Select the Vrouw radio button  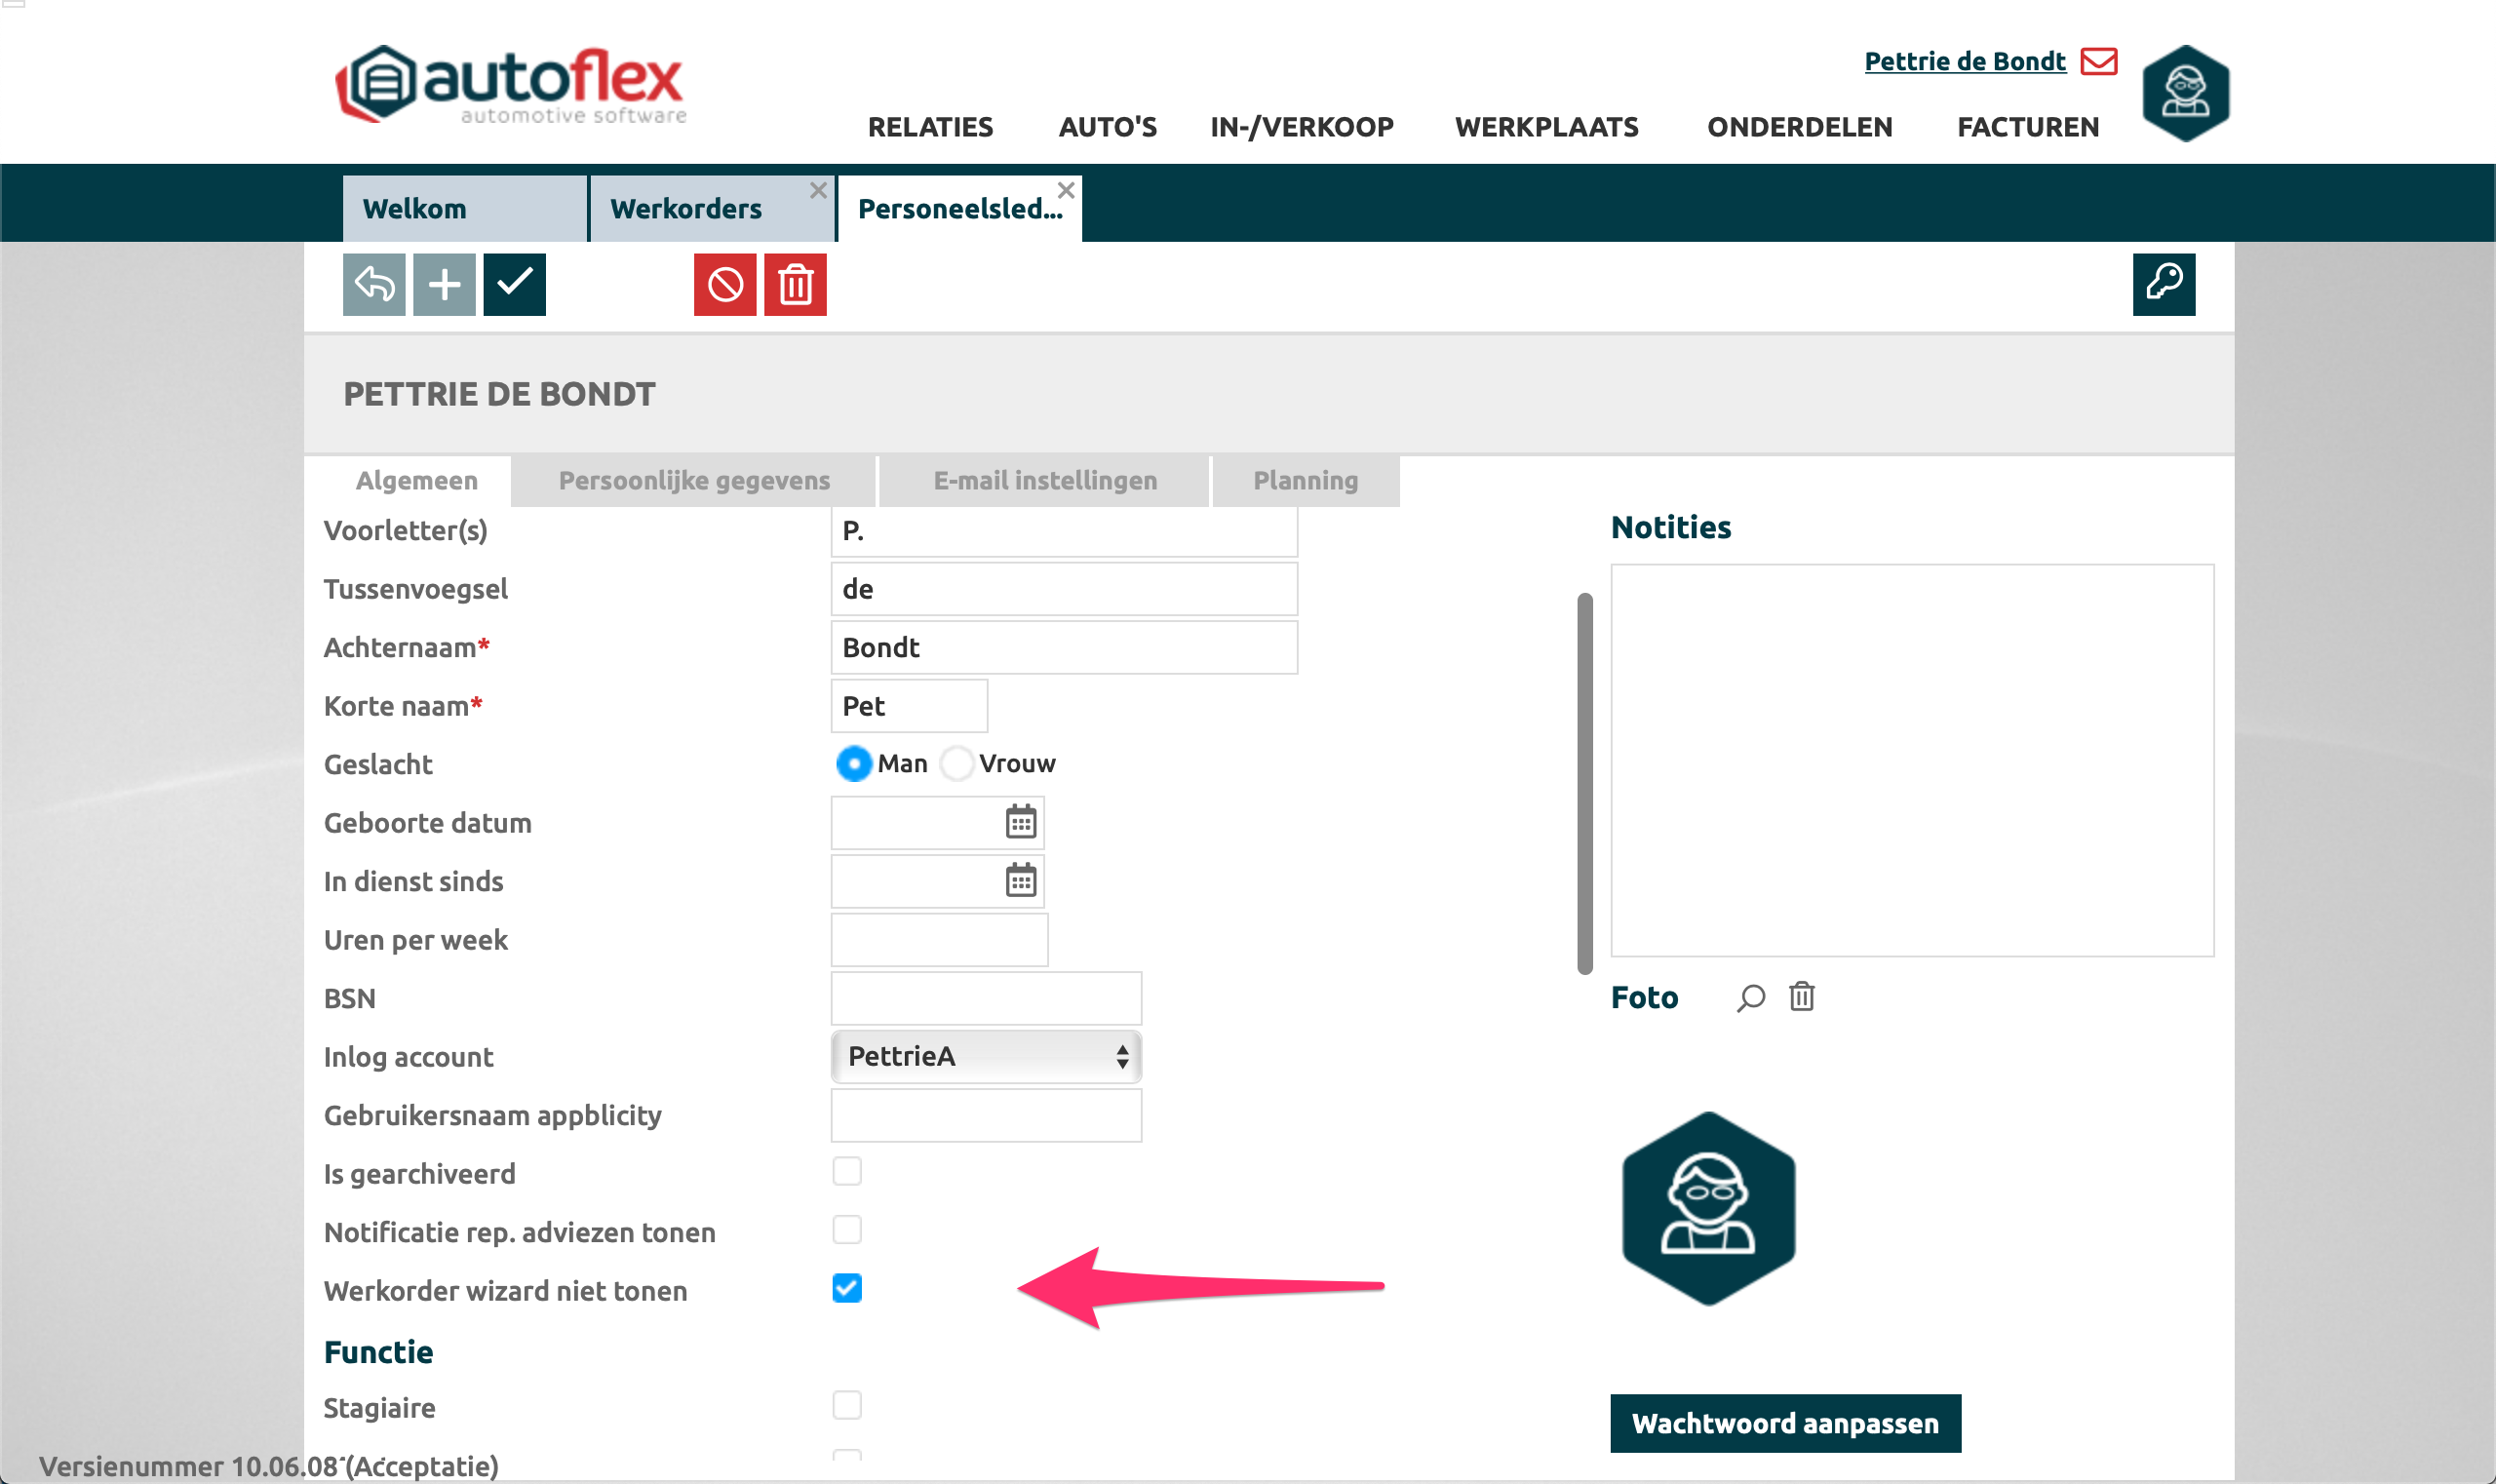(957, 764)
